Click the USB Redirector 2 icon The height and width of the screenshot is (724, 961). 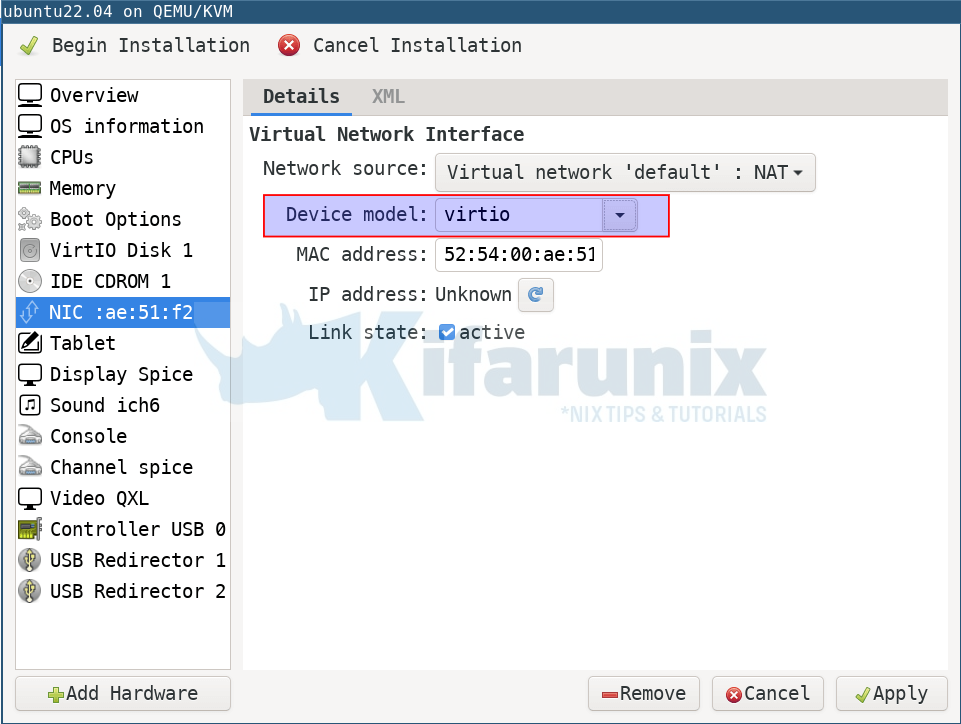tap(29, 591)
